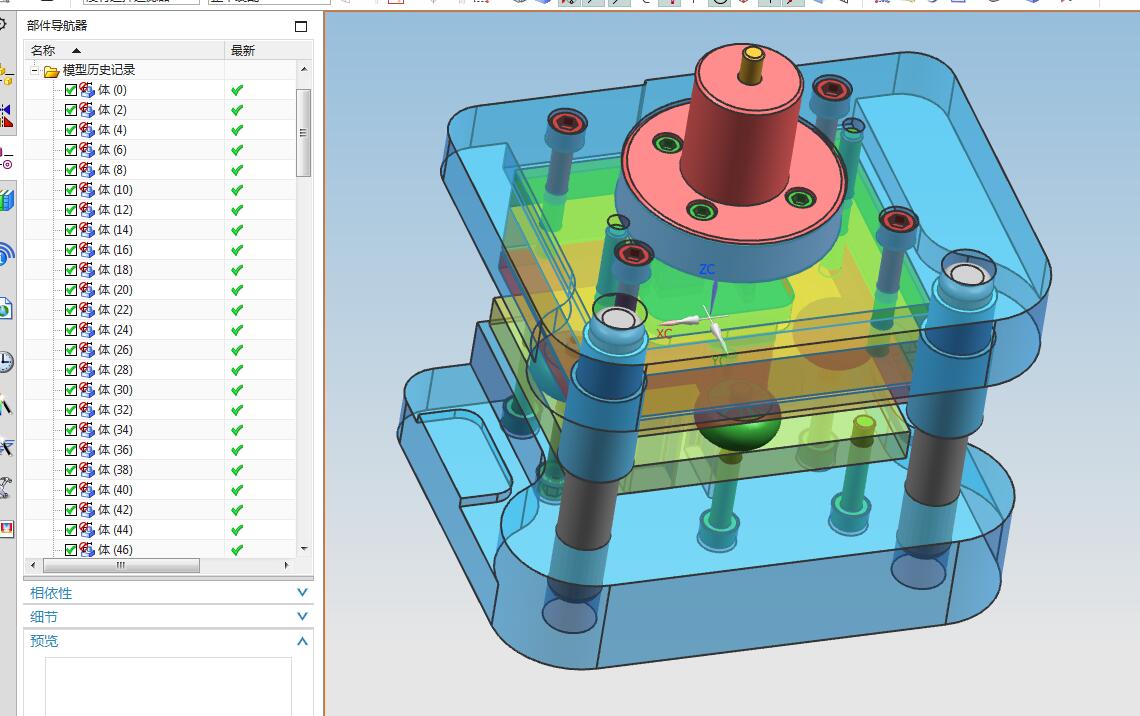Click the feature icon beside 体 (14)
Viewport: 1140px width, 716px height.
pyautogui.click(x=87, y=230)
